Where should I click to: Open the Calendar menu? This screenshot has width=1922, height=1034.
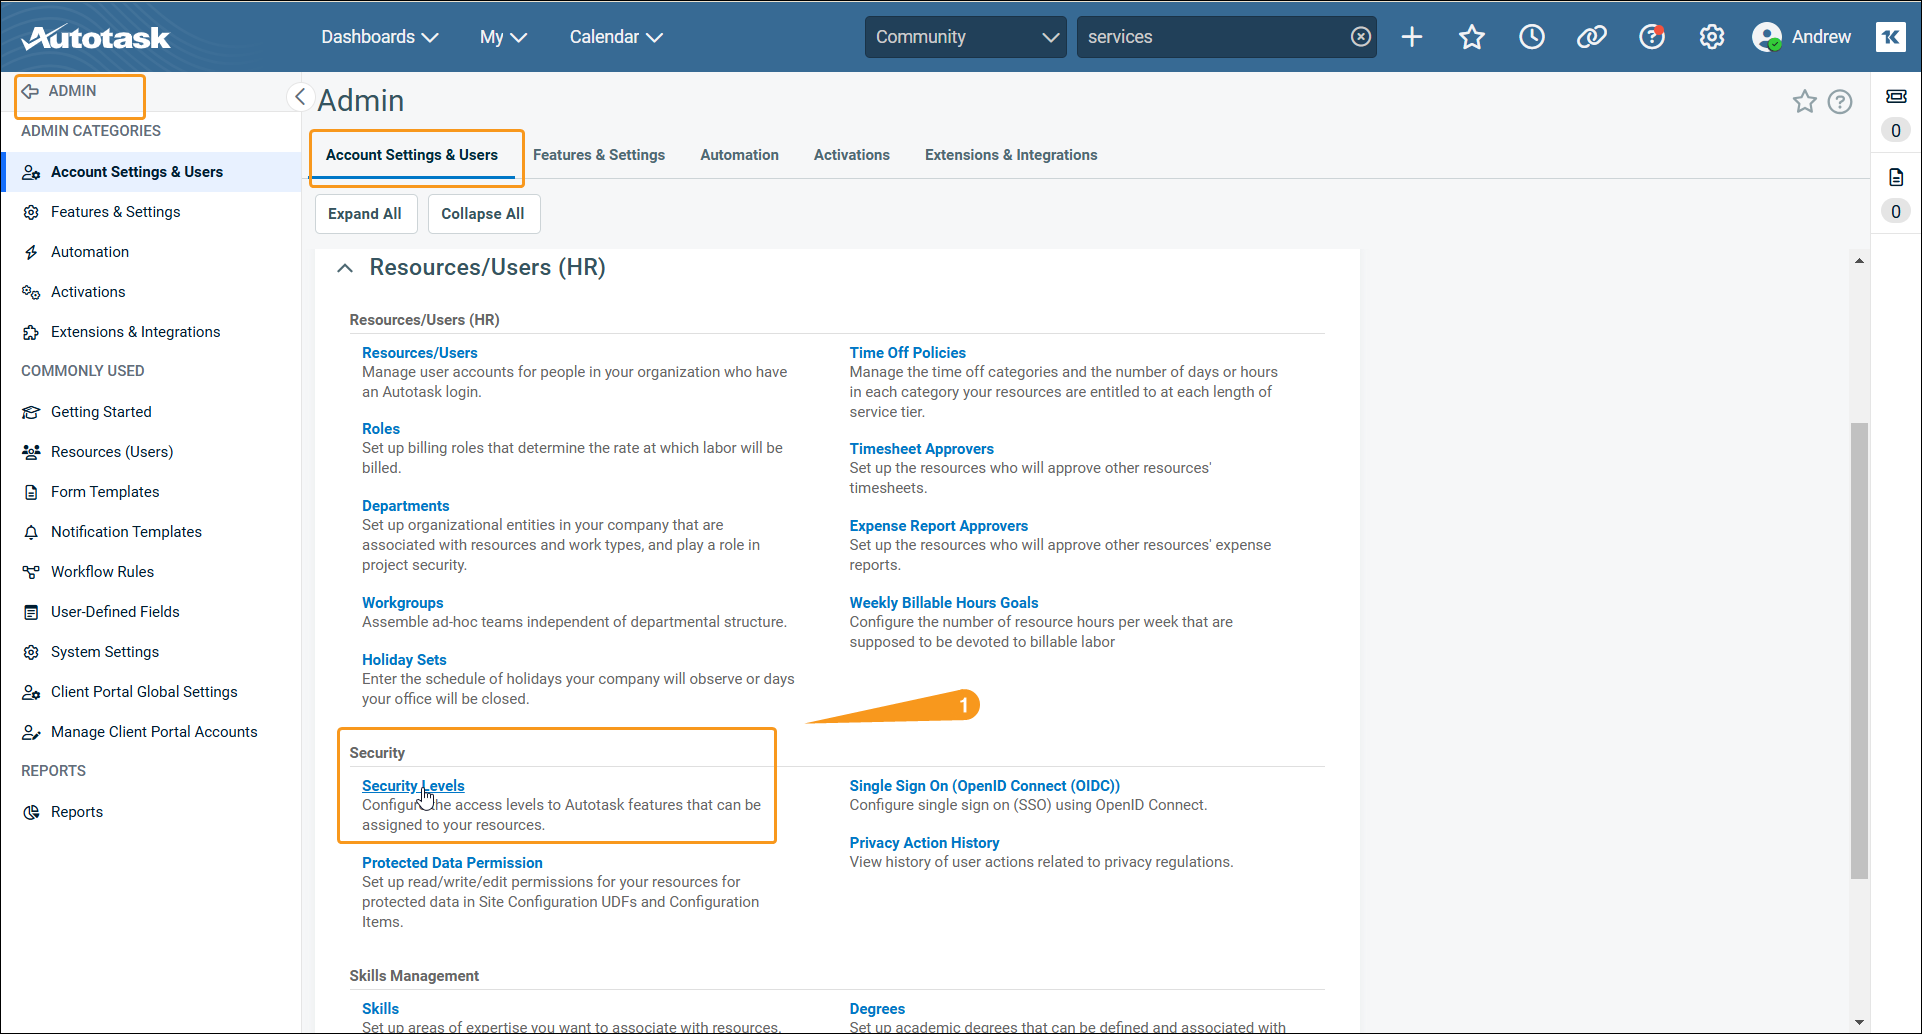click(616, 37)
